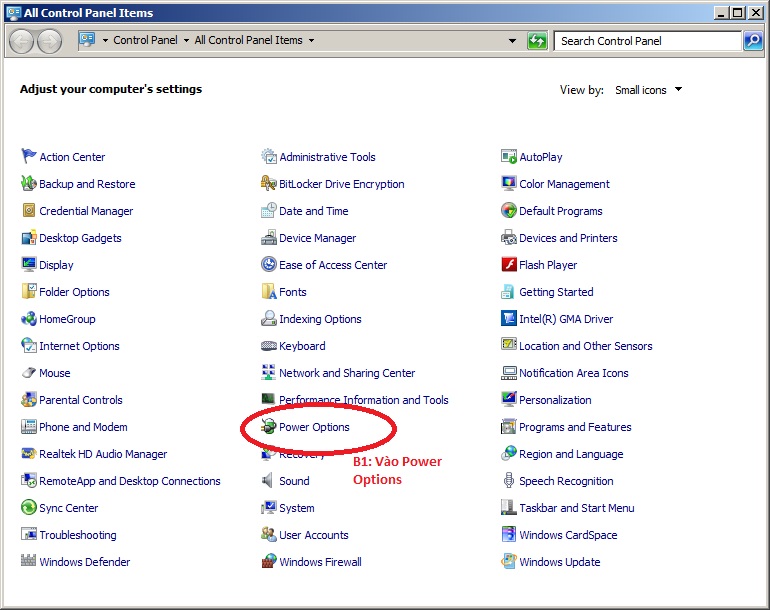Click the Windows Defender wall icon

tap(28, 561)
